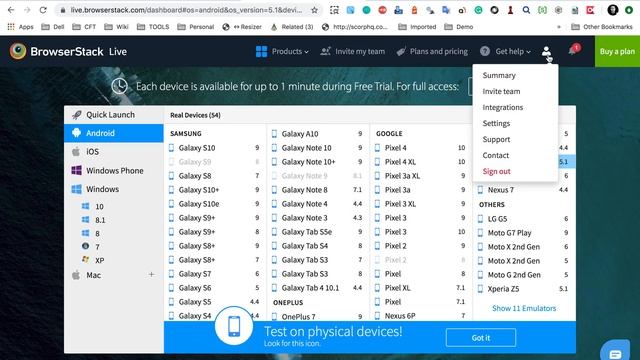Screen dimensions: 640x360
Task: Click the BrowserStack logo icon
Action: 18,51
